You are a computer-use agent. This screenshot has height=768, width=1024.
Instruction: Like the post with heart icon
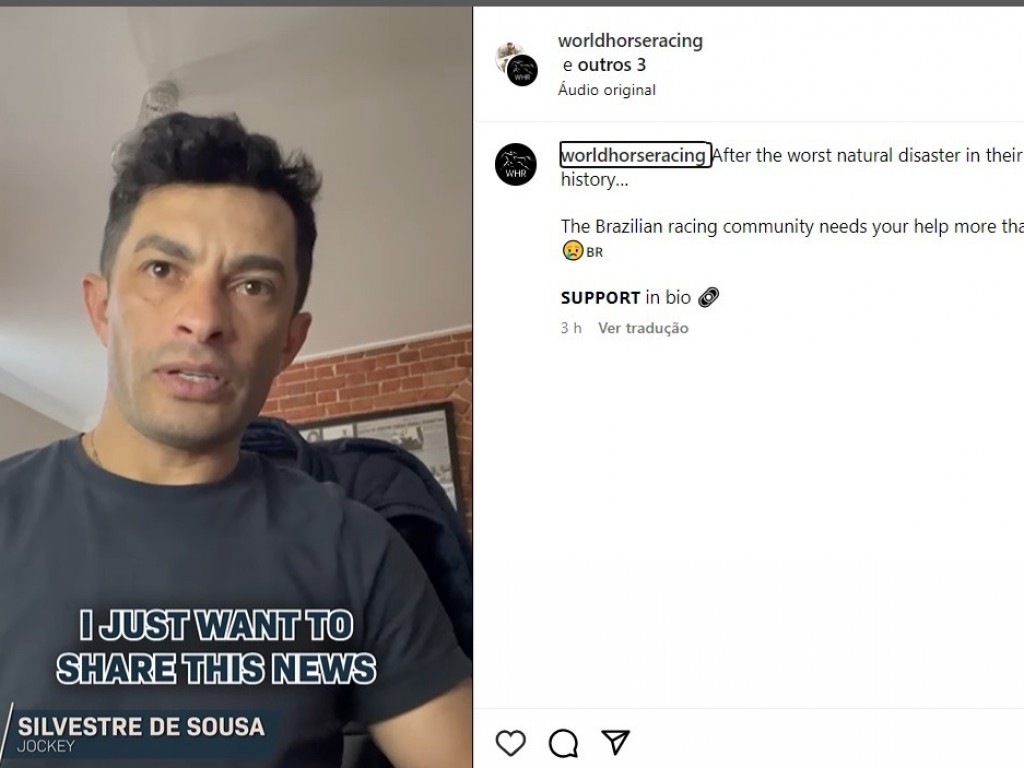[x=510, y=743]
